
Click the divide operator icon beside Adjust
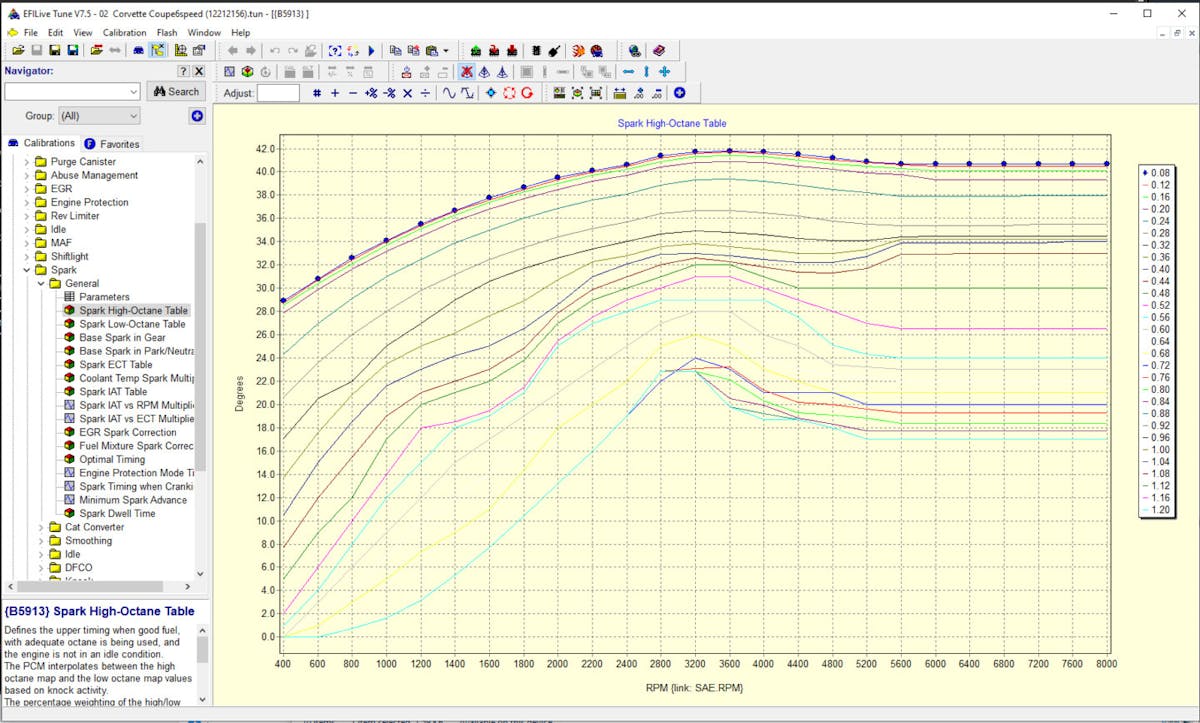[425, 93]
